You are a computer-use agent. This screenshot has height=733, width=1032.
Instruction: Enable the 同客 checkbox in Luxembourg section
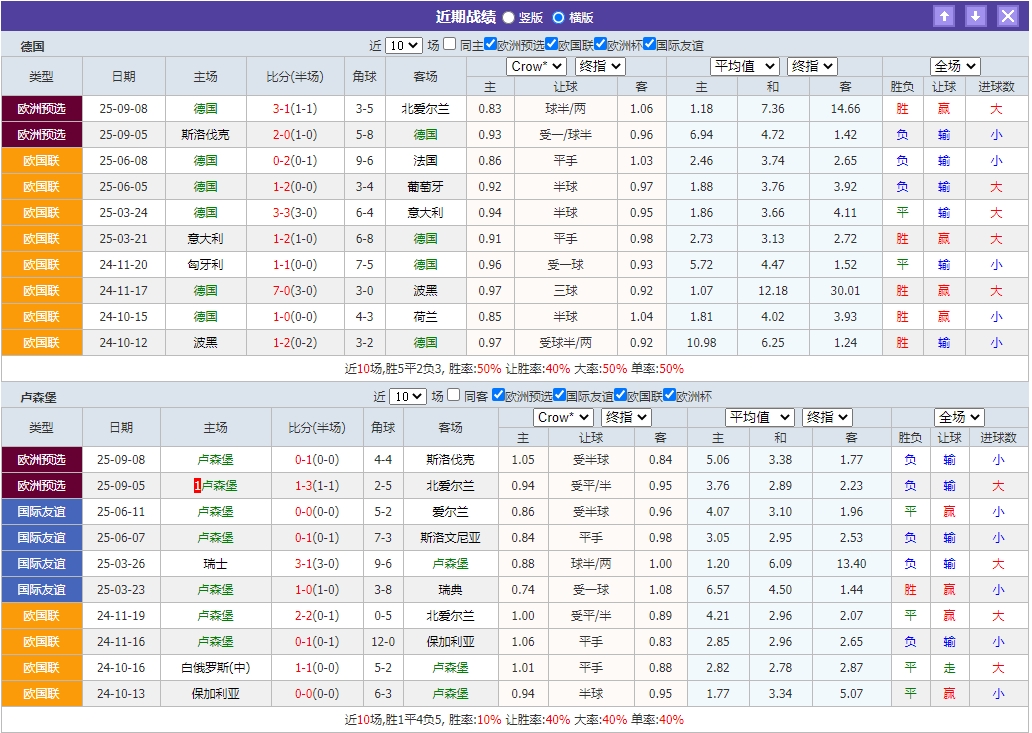pyautogui.click(x=453, y=396)
